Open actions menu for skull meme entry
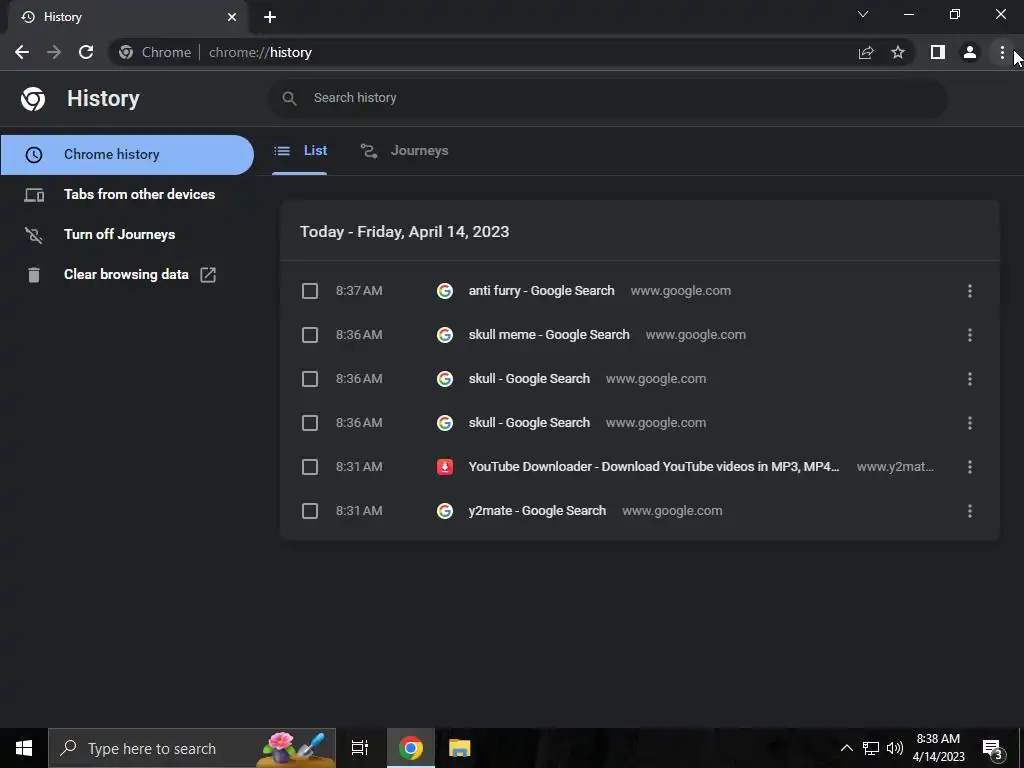This screenshot has width=1024, height=768. pos(970,335)
